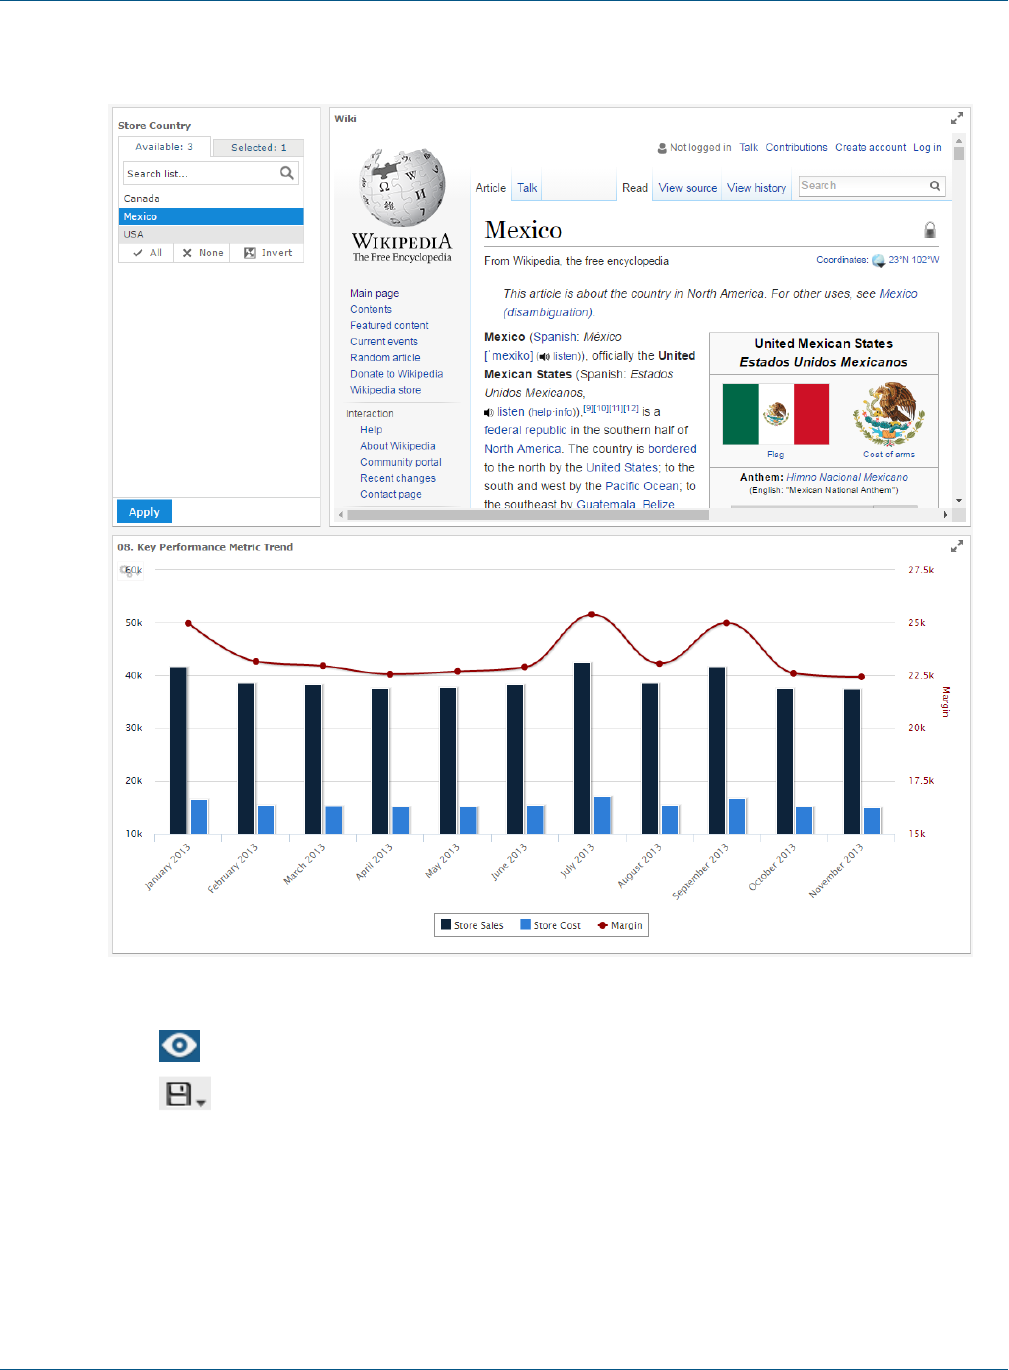Screen dimensions: 1009x1370
Task: Open the Community portal link
Action: tap(401, 462)
